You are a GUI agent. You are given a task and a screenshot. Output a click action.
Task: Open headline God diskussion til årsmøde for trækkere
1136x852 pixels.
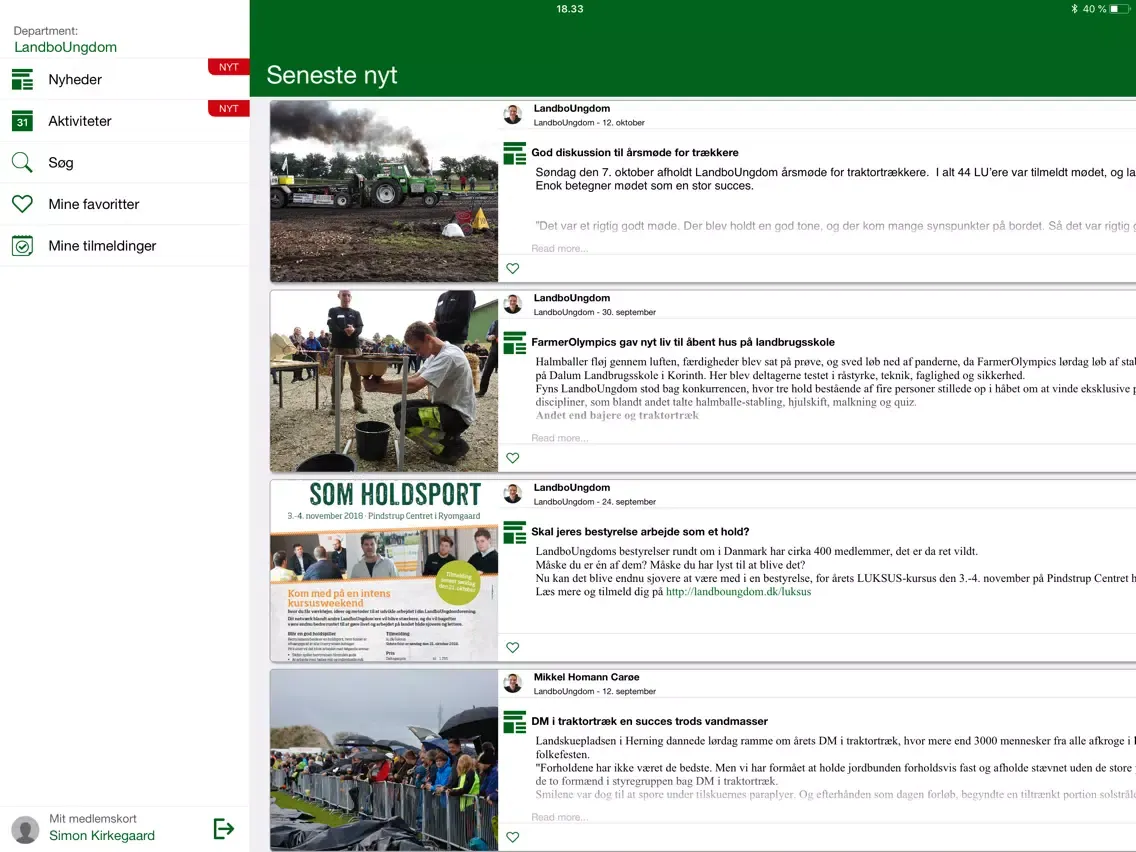(x=635, y=153)
